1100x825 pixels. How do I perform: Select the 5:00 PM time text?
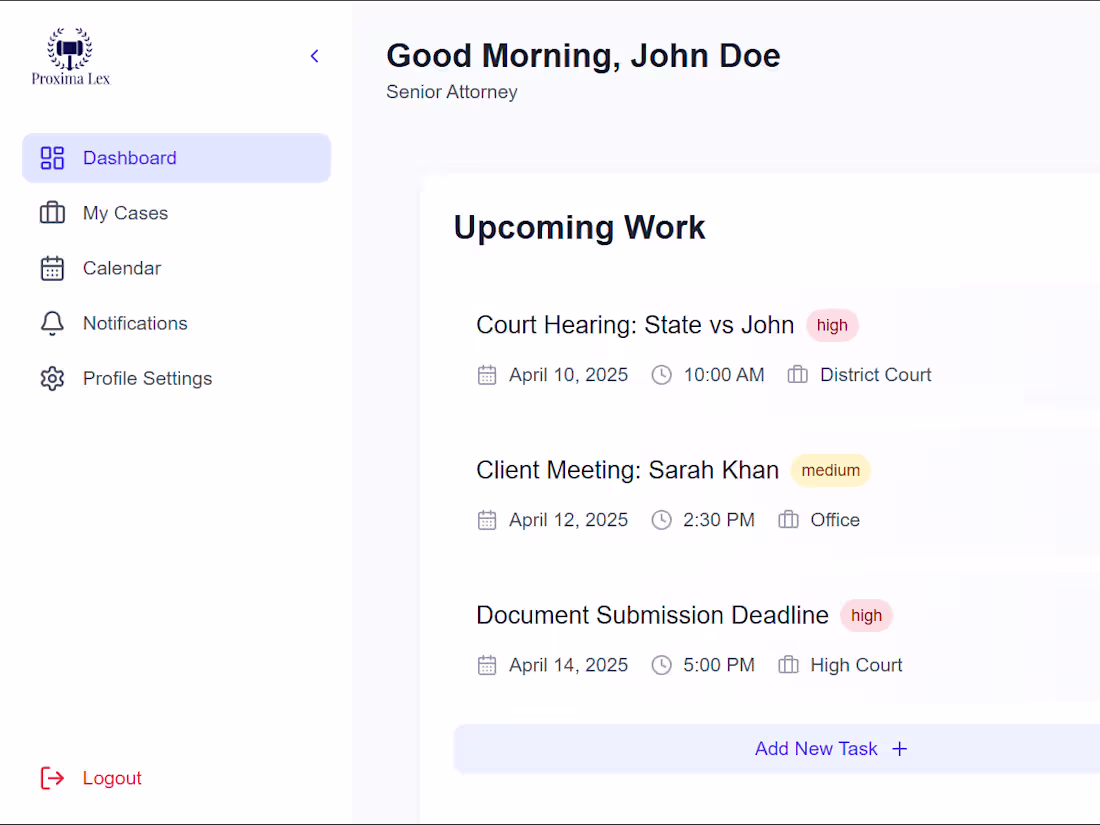719,666
